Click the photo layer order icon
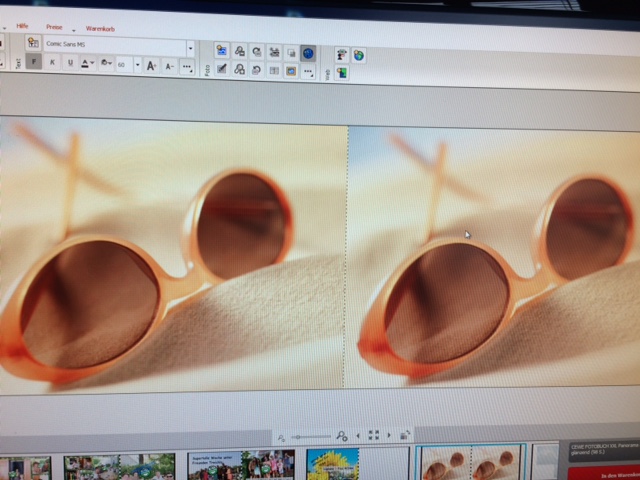Image resolution: width=640 pixels, height=480 pixels. coord(291,53)
